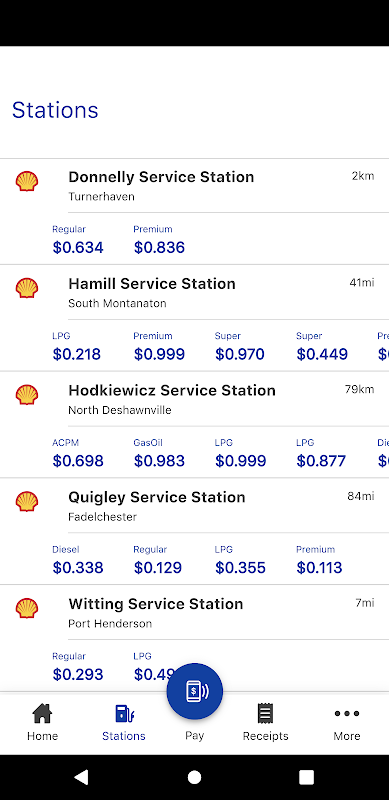Tap the Shell logo beside Hamill Service Station
The image size is (389, 800).
27,288
